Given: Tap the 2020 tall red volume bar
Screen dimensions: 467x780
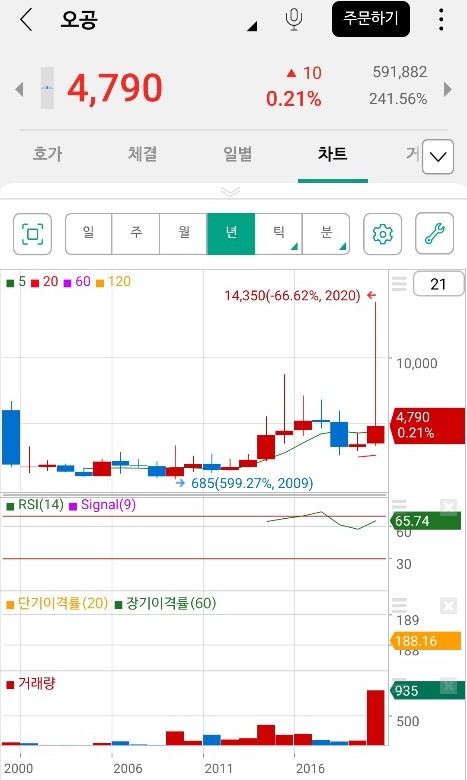Looking at the screenshot, I should tap(375, 717).
